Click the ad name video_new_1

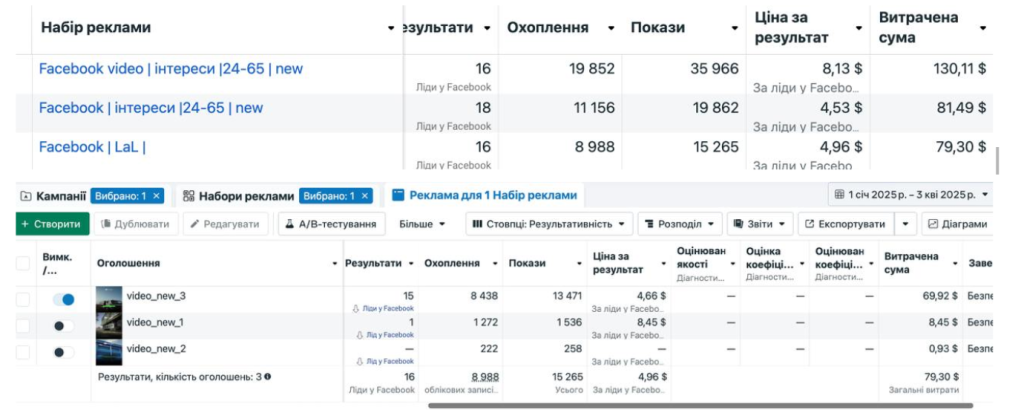coord(155,322)
